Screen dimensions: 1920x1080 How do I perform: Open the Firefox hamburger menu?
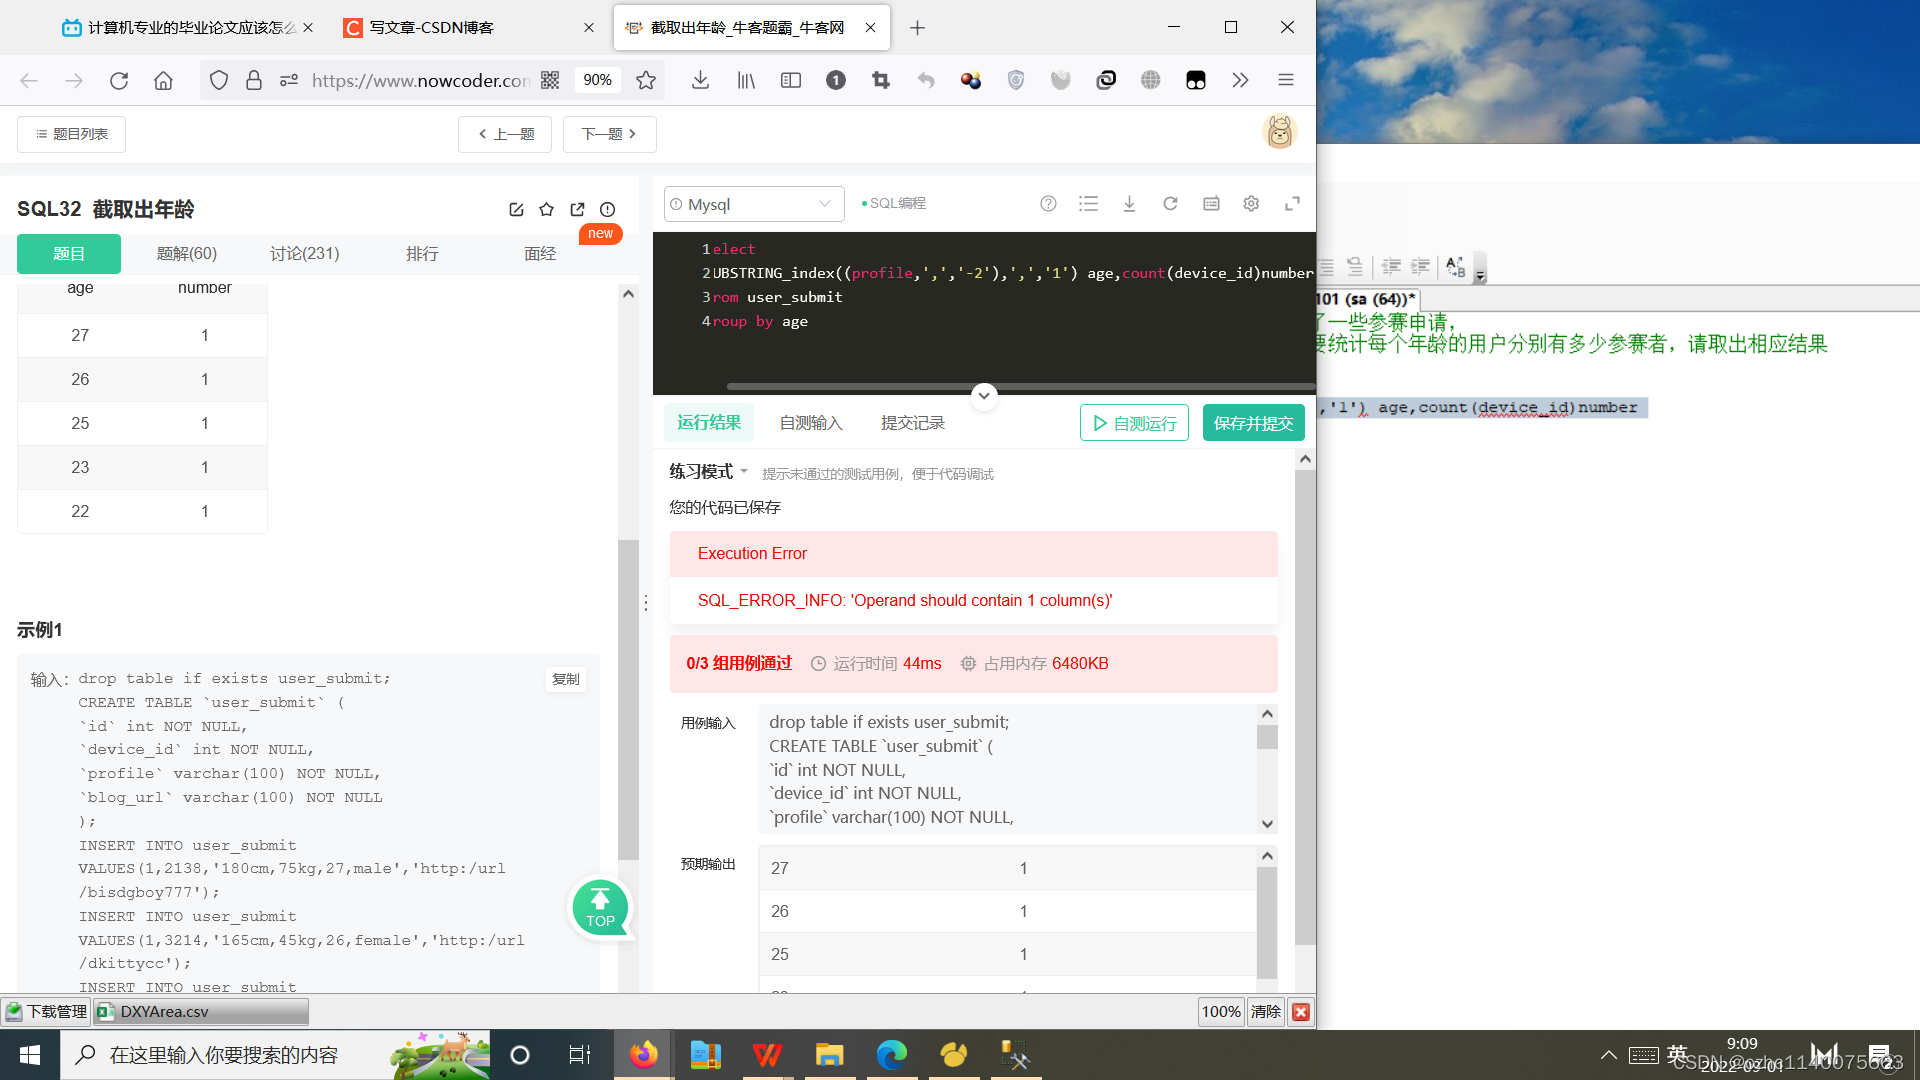pos(1286,80)
